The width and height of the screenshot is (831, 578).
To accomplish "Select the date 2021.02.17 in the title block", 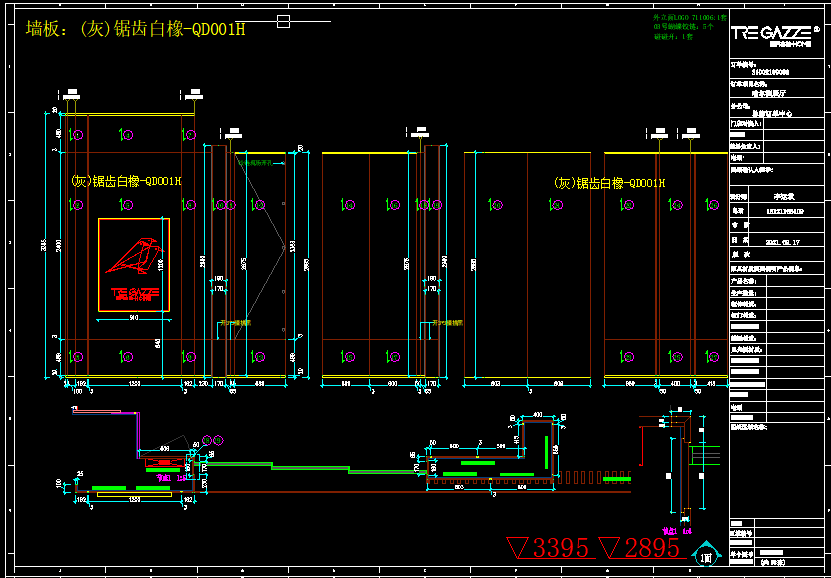I will point(782,242).
